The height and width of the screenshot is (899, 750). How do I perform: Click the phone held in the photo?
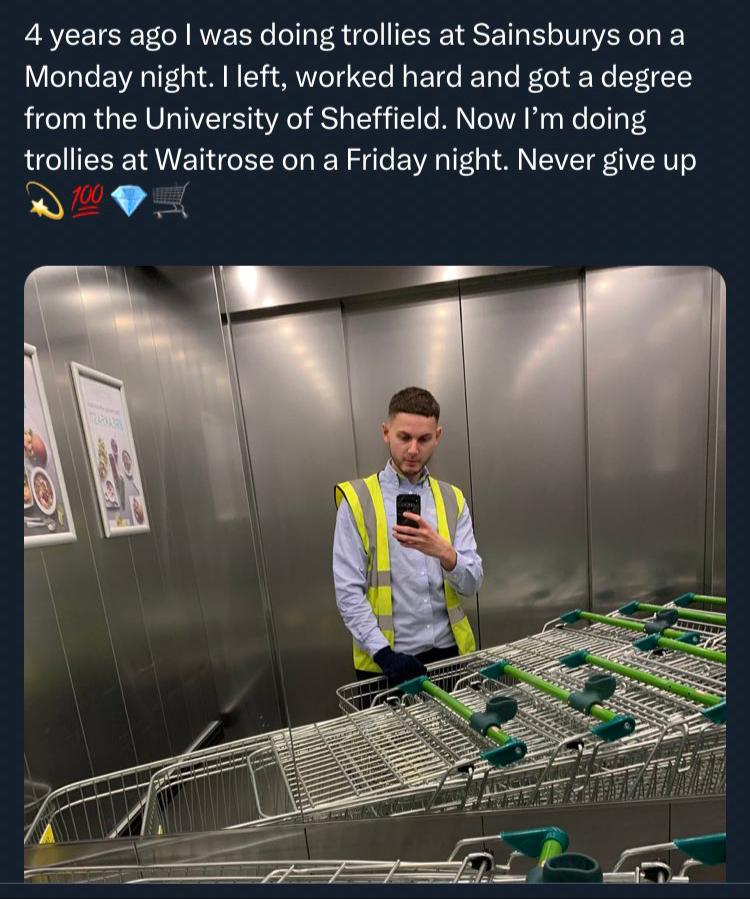tap(408, 509)
